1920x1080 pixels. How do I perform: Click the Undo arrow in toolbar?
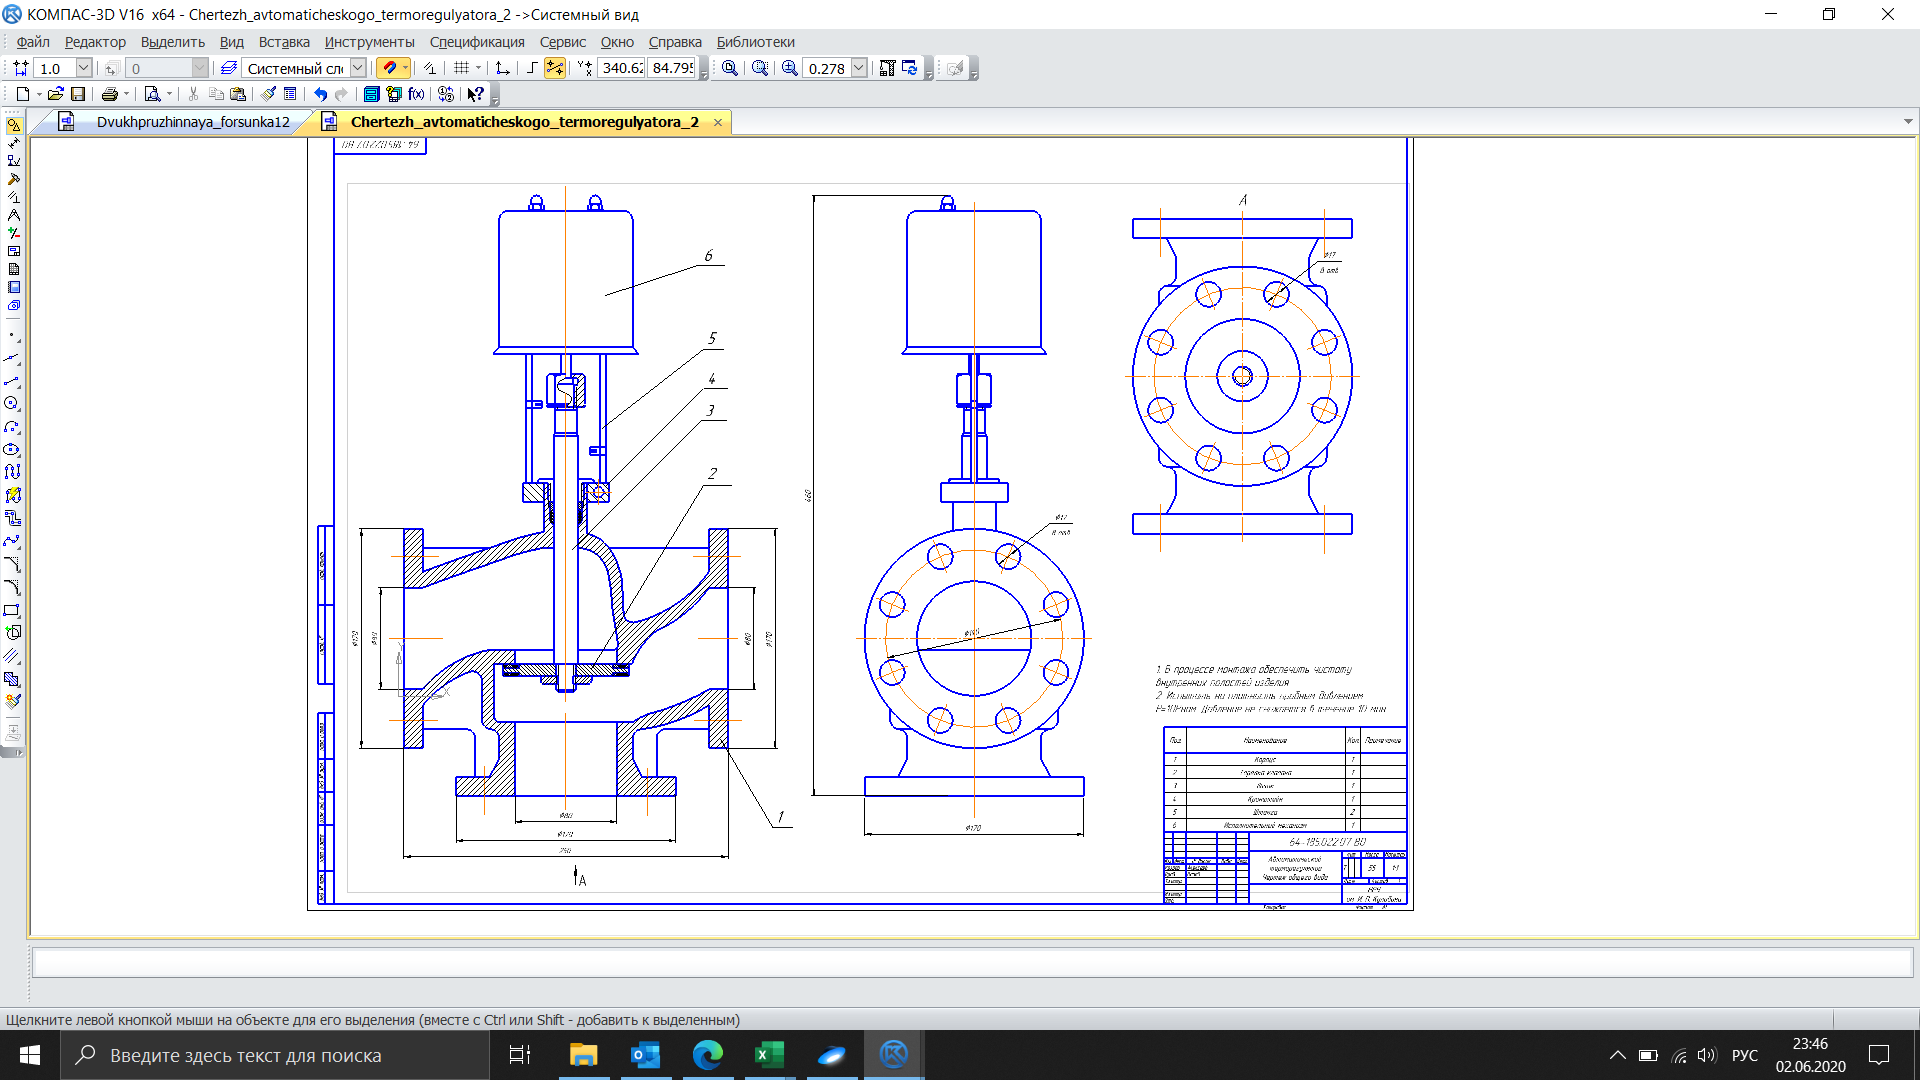320,94
